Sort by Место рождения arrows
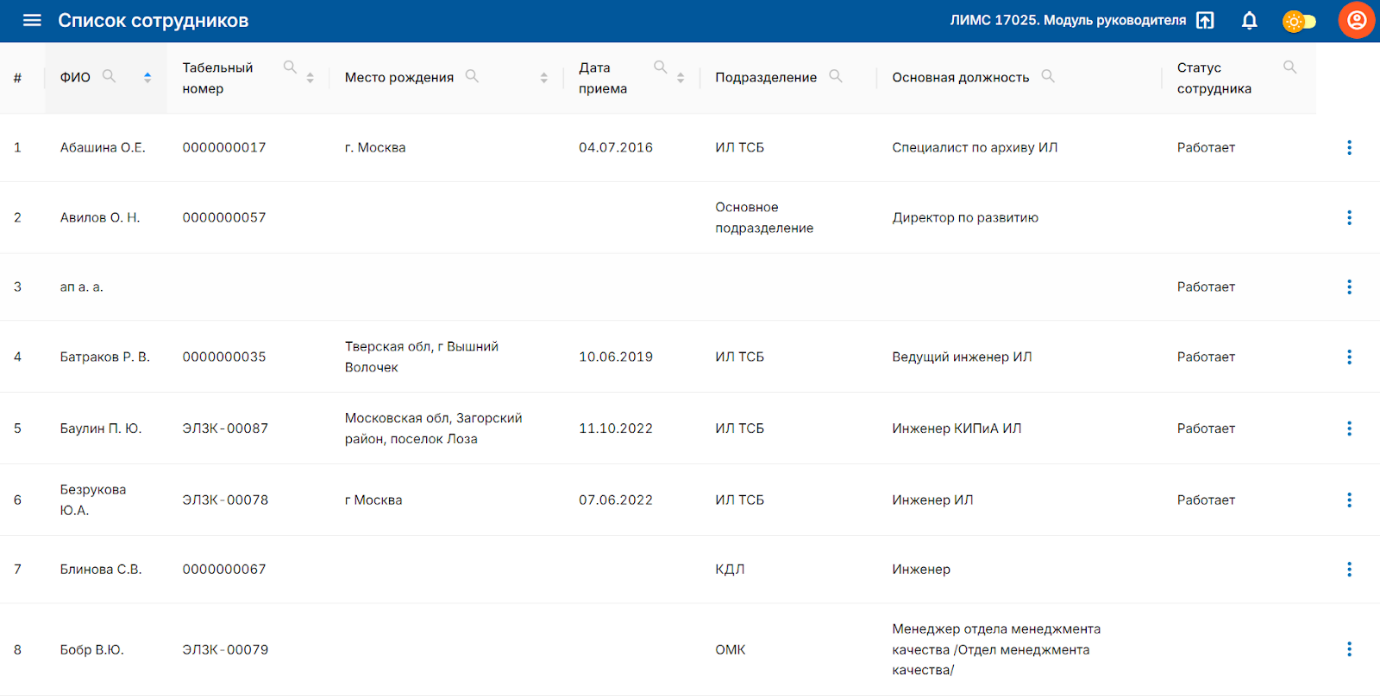This screenshot has height=696, width=1380. pos(544,77)
